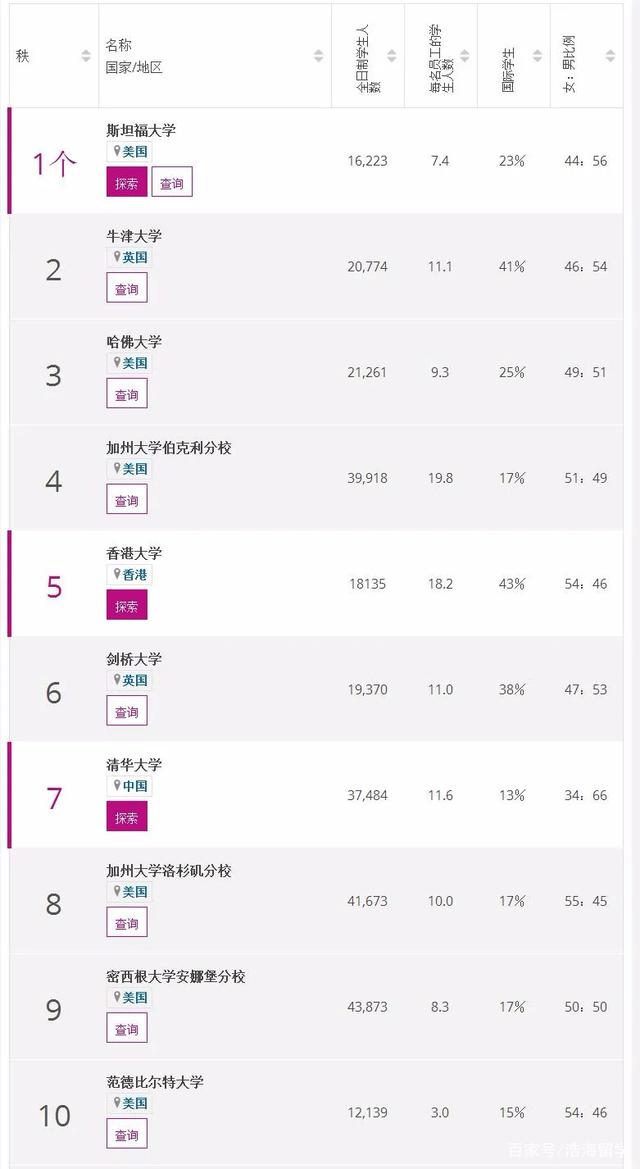640x1169 pixels.
Task: Click 查询 button under 牛津大学
Action: (127, 289)
